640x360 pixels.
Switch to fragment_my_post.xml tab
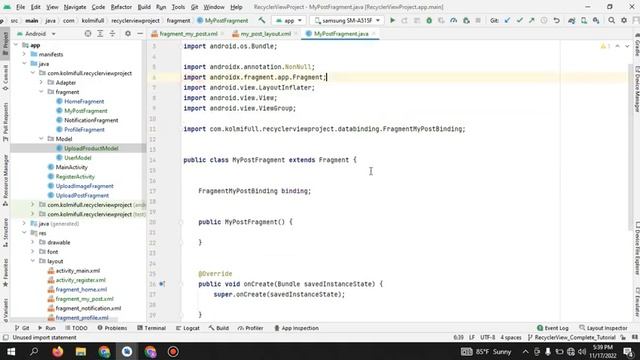pyautogui.click(x=188, y=34)
